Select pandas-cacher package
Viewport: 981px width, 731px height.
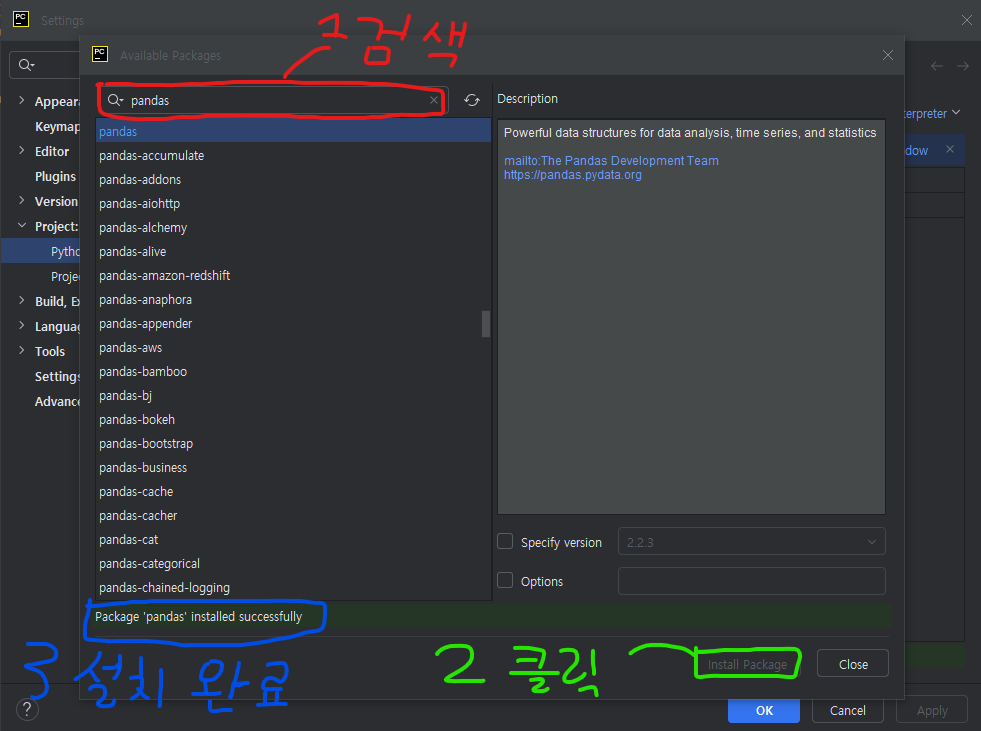click(x=293, y=515)
